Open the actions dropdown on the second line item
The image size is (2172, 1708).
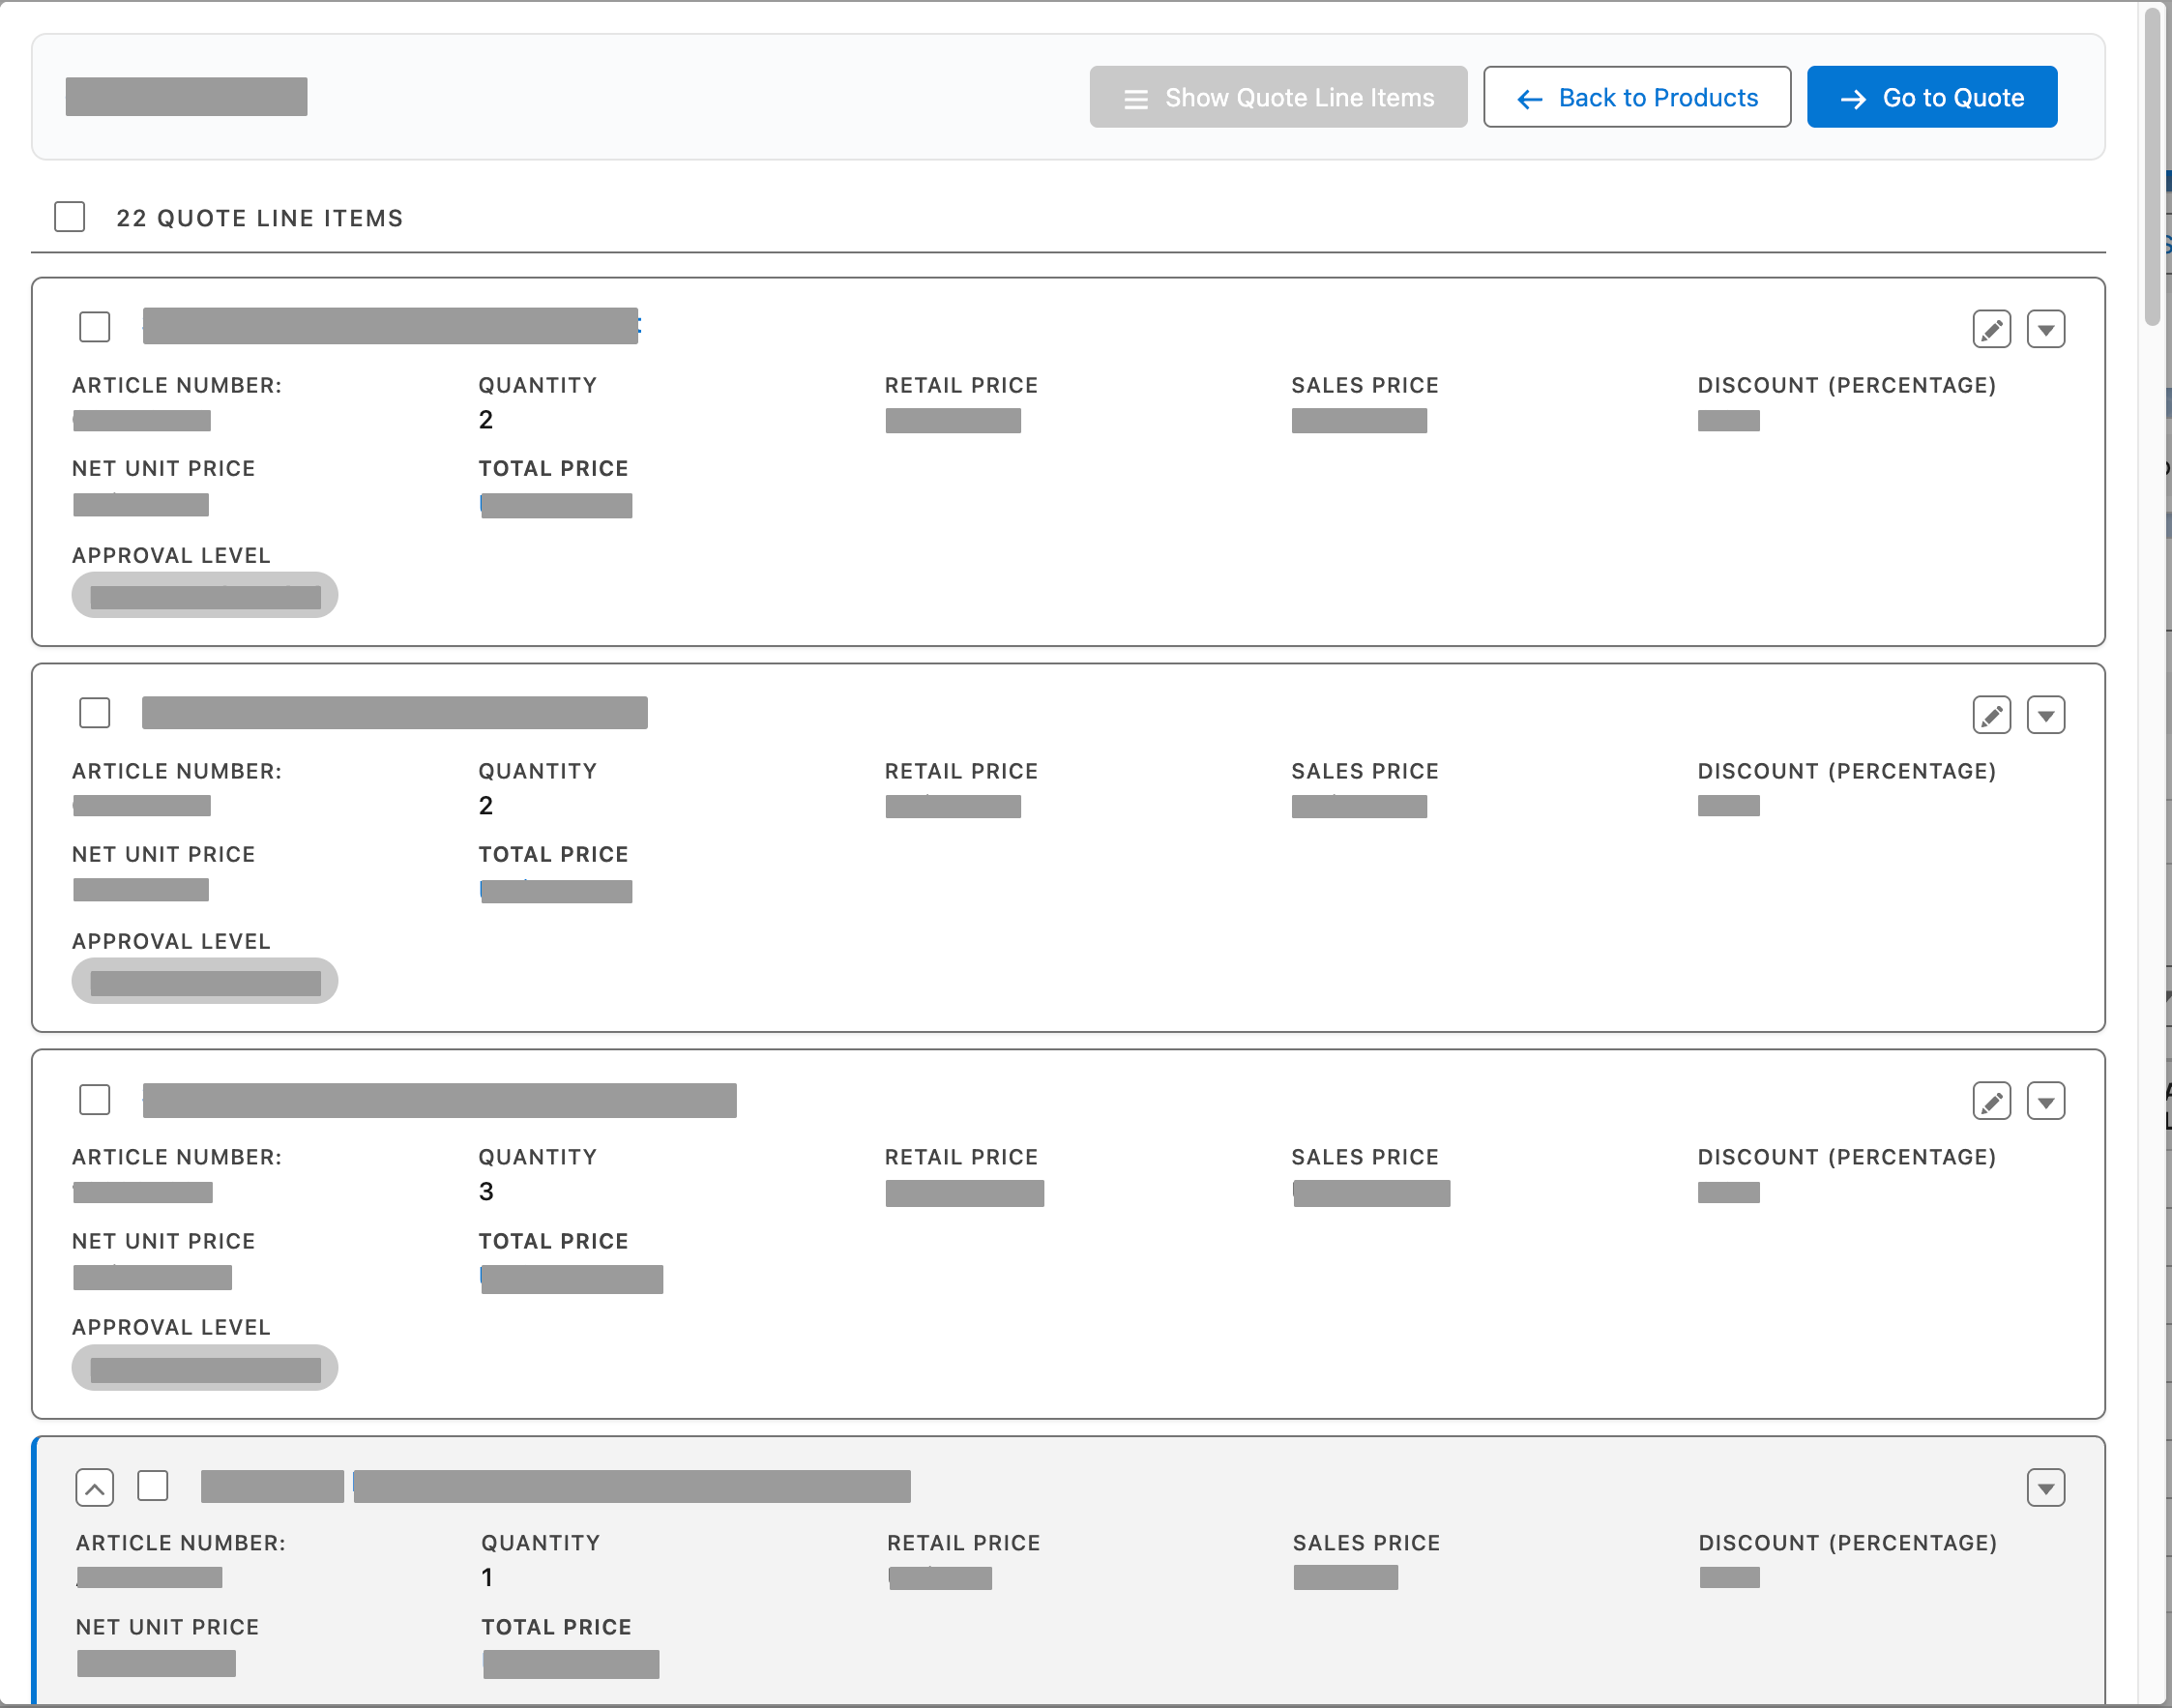click(x=2046, y=714)
